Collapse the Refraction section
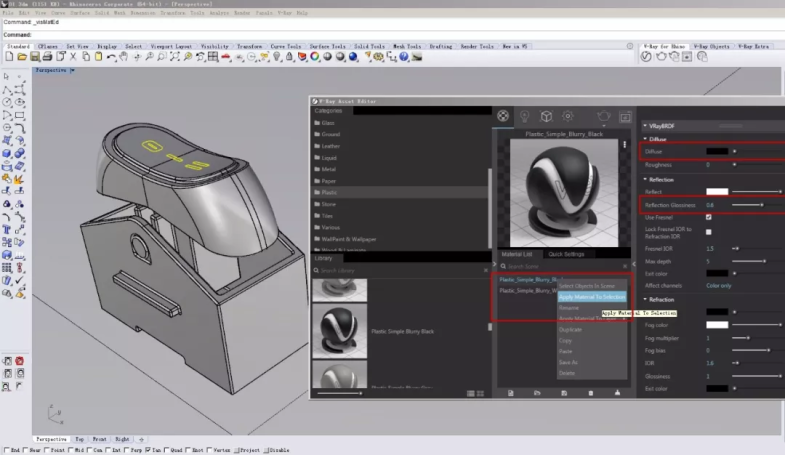Screen dimensions: 785x455 645,299
